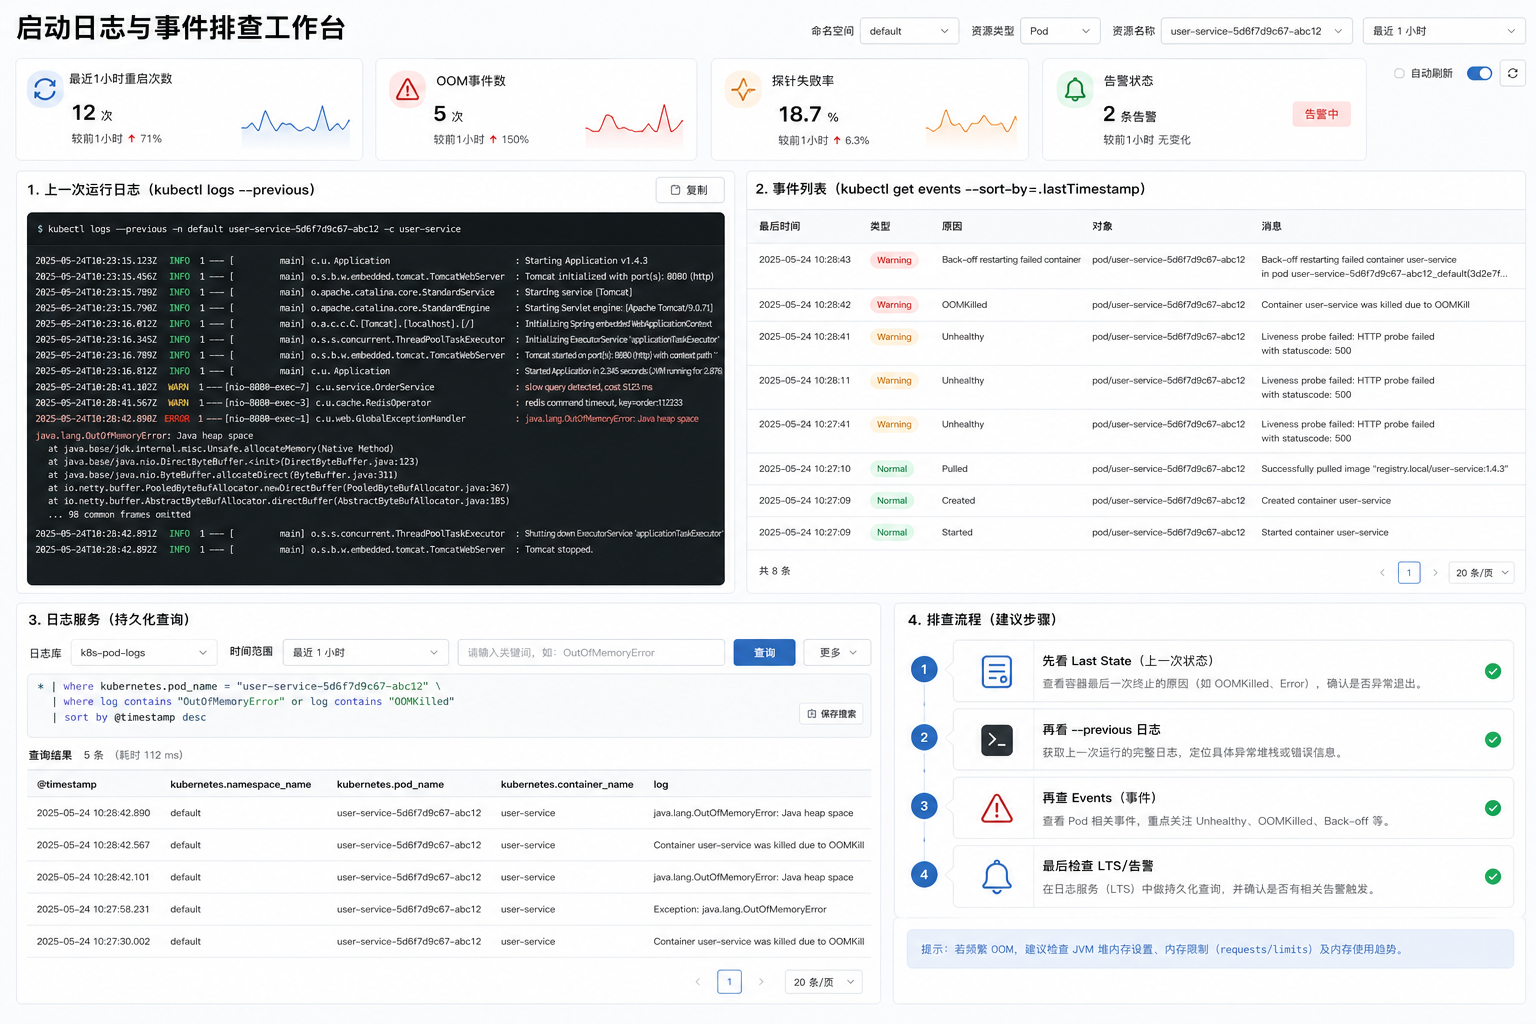
Task: Click green checkmark on 再看 --previous 日志 step
Action: [x=1493, y=740]
